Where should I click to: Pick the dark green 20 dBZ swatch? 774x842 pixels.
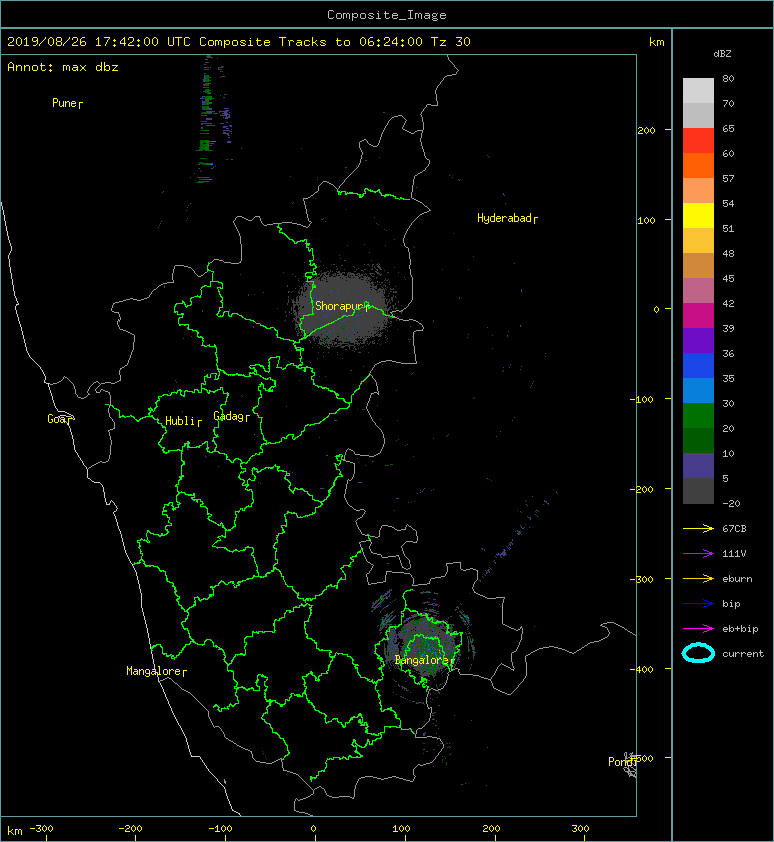pyautogui.click(x=698, y=440)
